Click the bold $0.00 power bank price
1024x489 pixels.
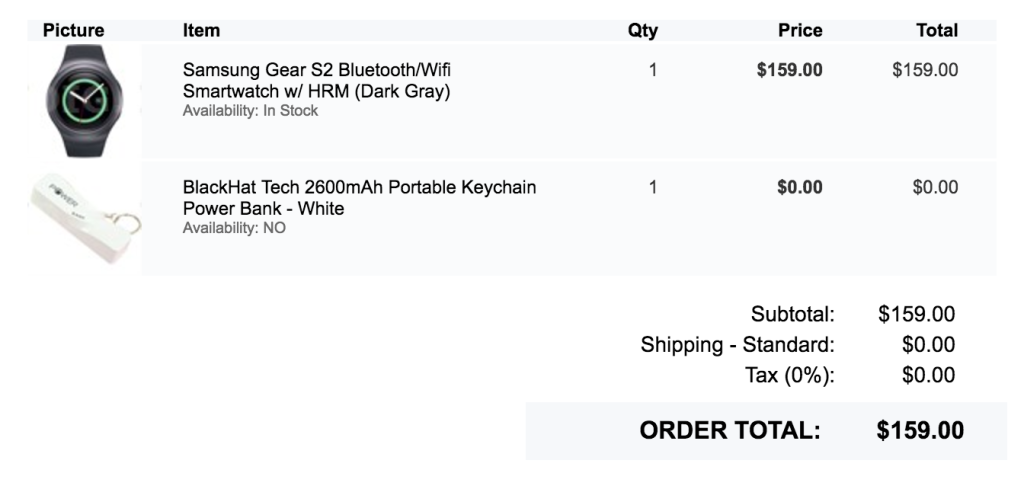[799, 187]
